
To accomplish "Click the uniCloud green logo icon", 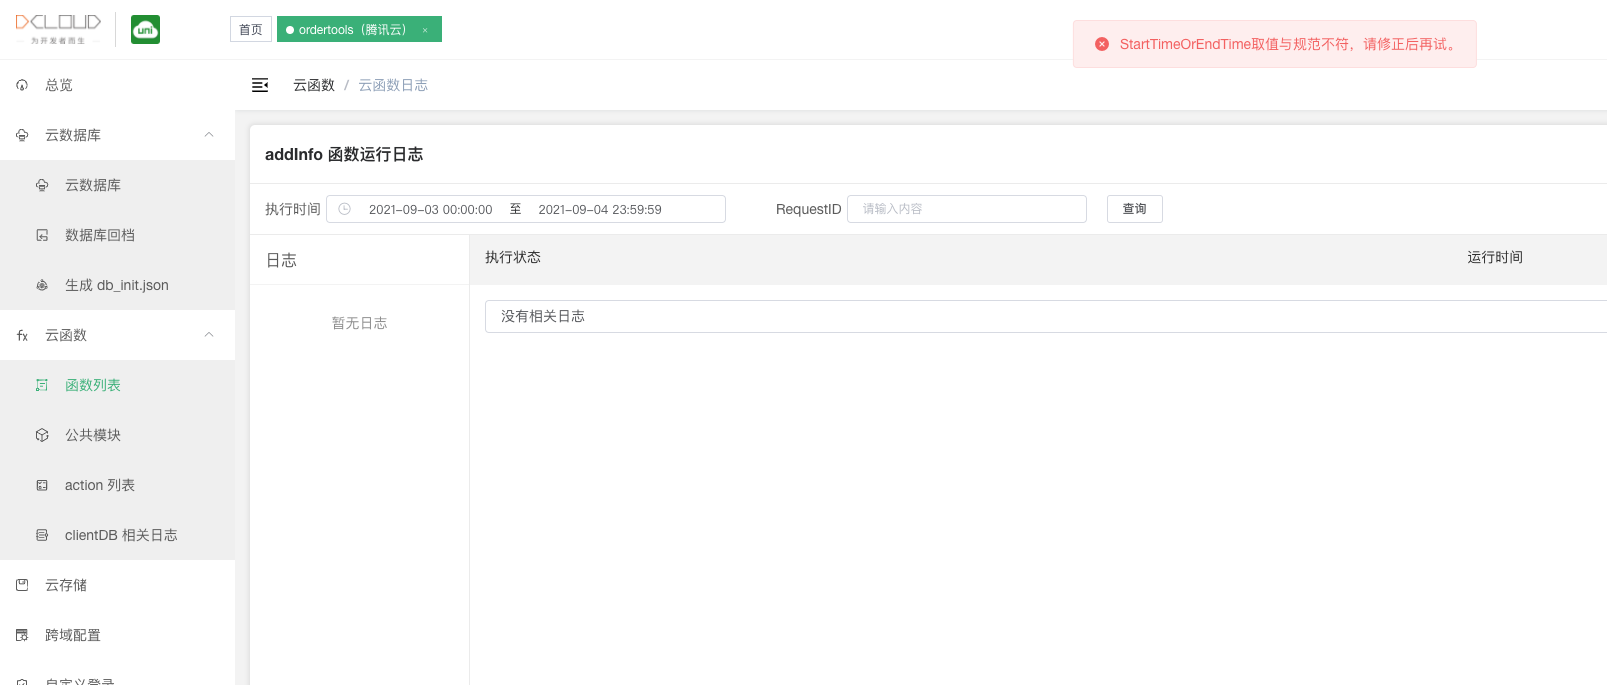I will coord(145,30).
